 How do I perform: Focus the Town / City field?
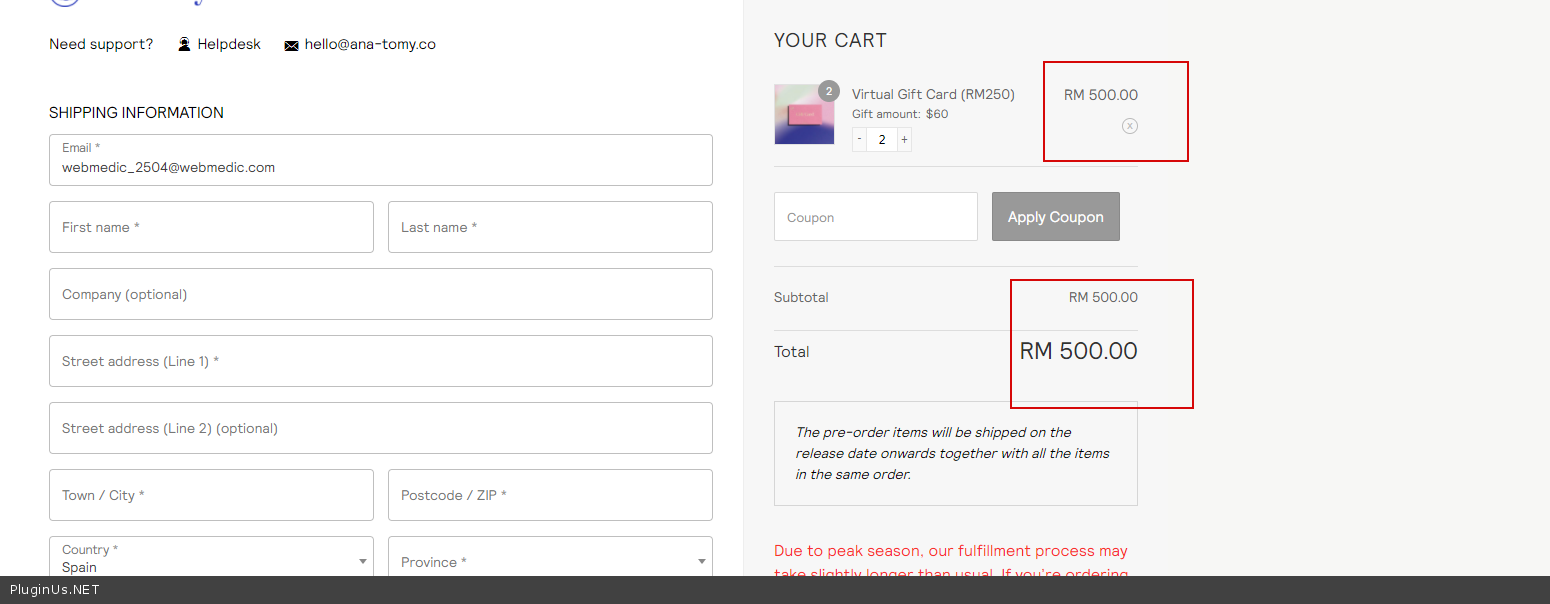[211, 495]
